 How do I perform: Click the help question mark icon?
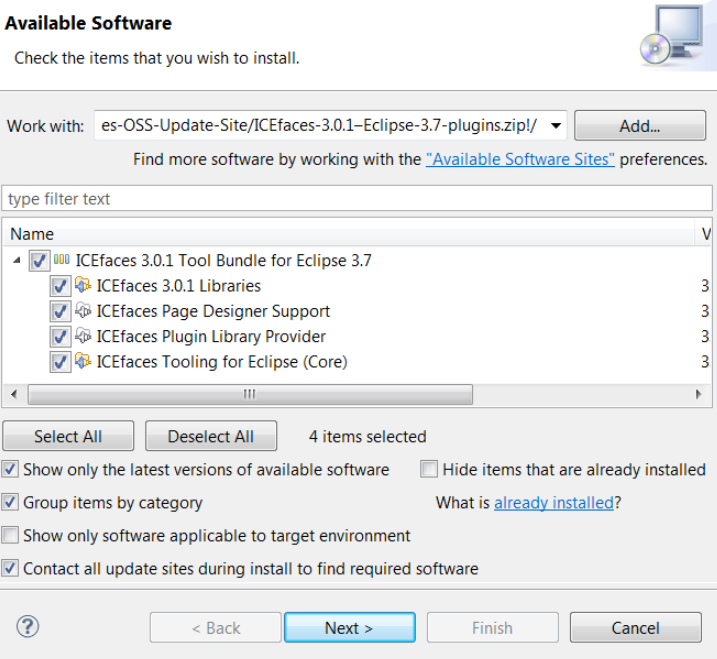[27, 627]
